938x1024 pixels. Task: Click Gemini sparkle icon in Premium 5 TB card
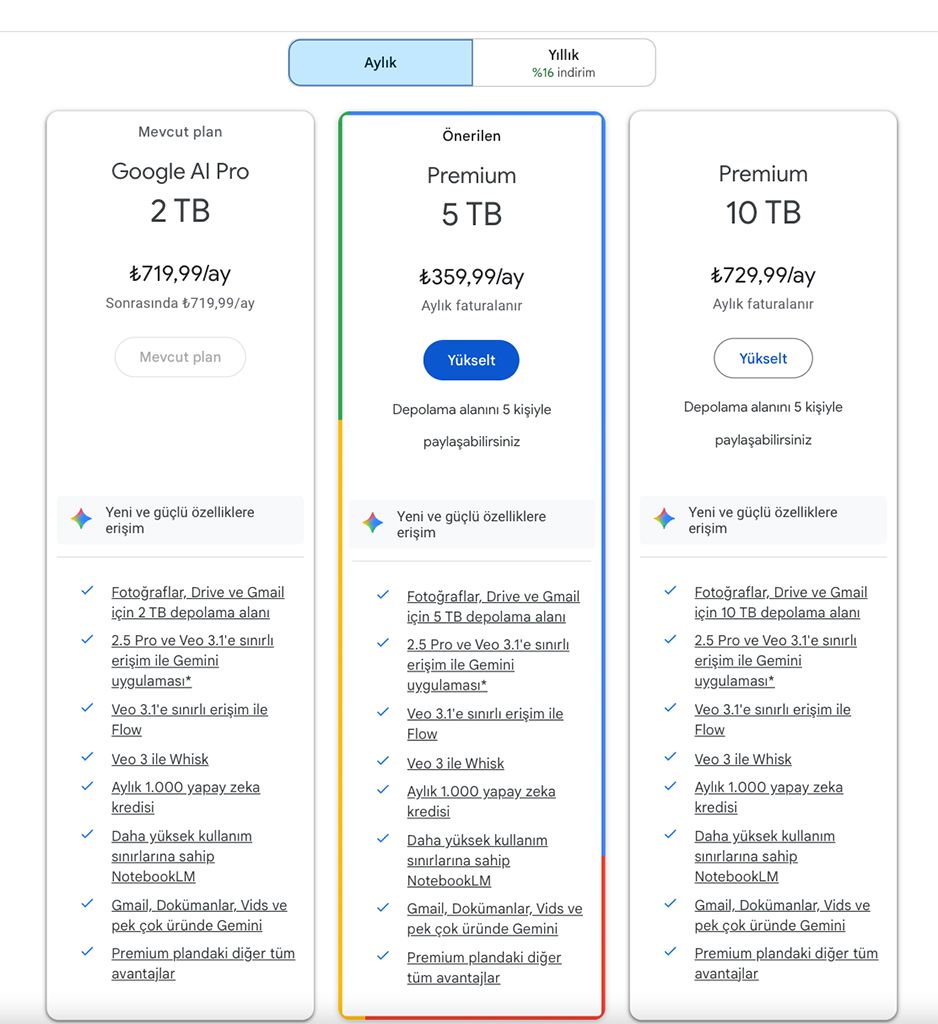373,523
